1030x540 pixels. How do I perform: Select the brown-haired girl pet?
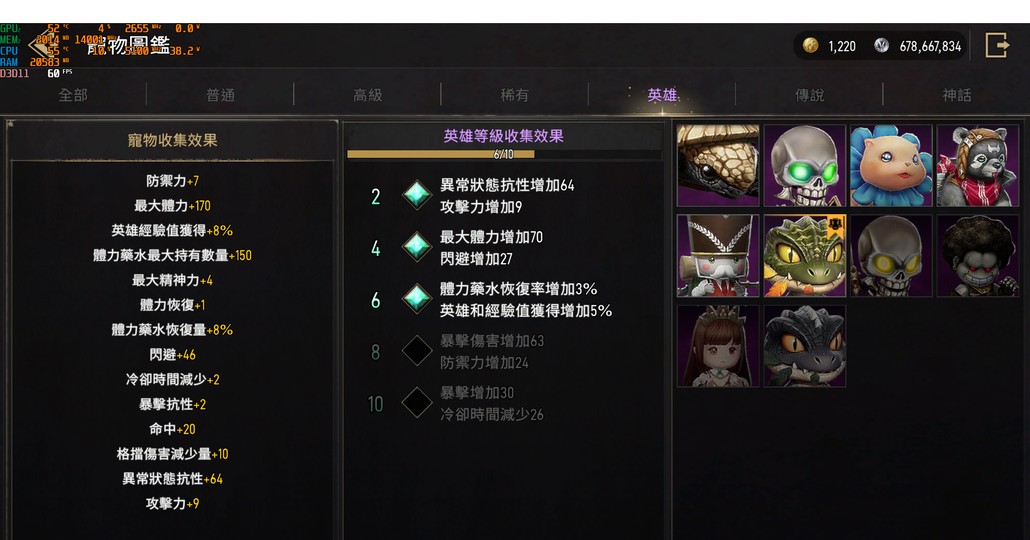coord(718,346)
